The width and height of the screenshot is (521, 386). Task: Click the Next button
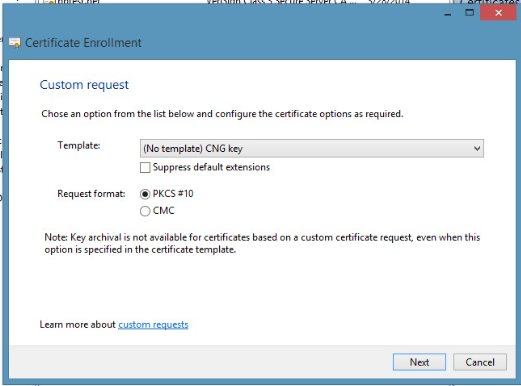(419, 362)
